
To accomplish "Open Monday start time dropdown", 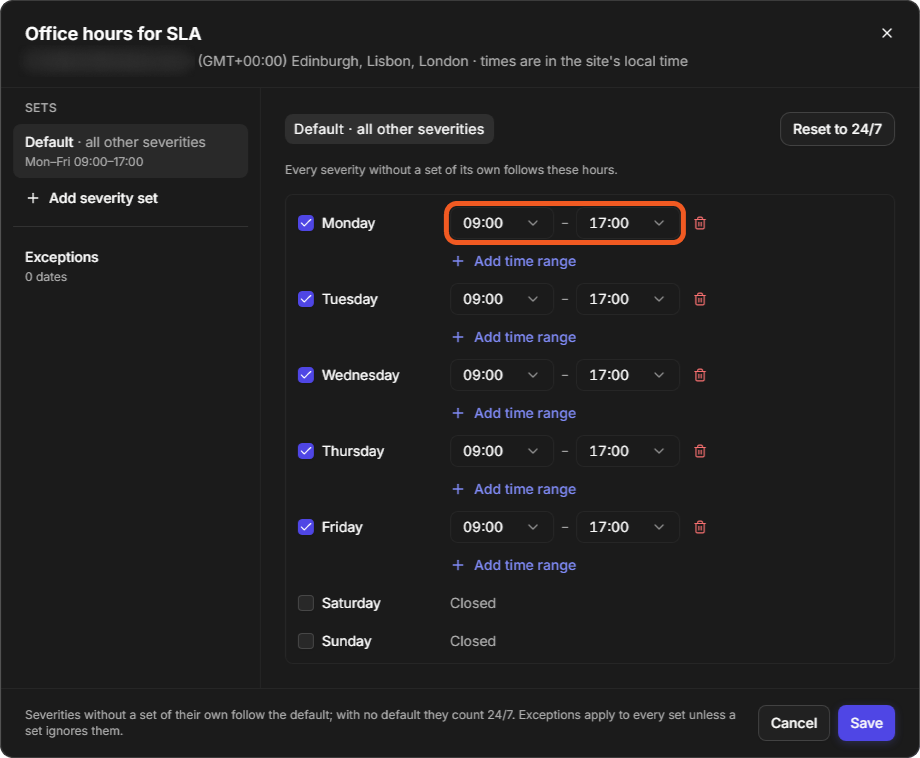I will [x=502, y=223].
